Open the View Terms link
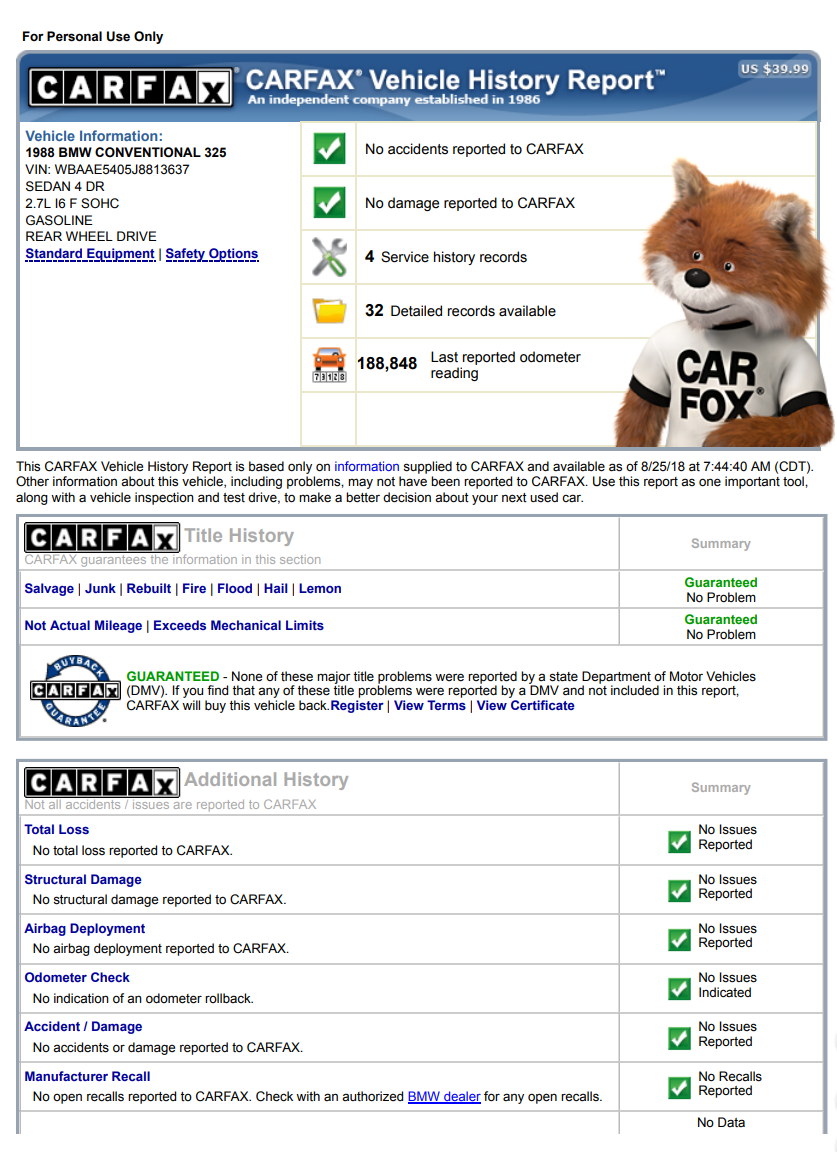The height and width of the screenshot is (1152, 837). tap(430, 705)
